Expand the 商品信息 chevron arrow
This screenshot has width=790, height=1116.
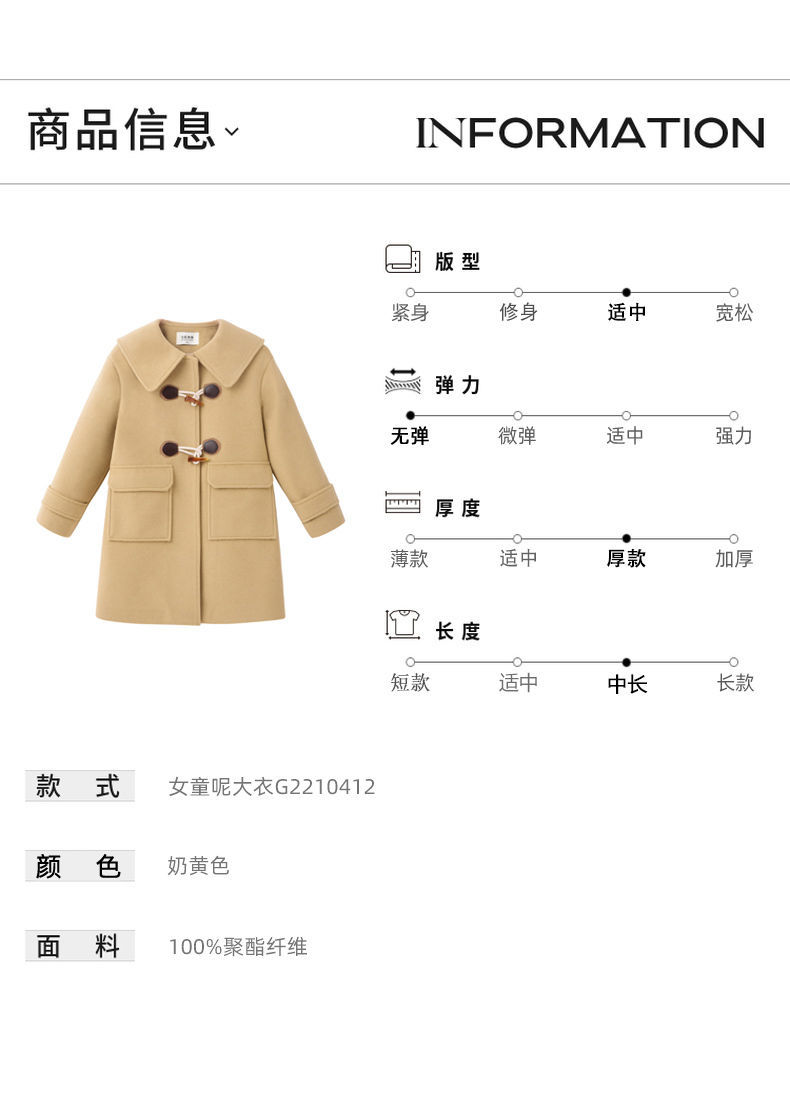click(232, 131)
